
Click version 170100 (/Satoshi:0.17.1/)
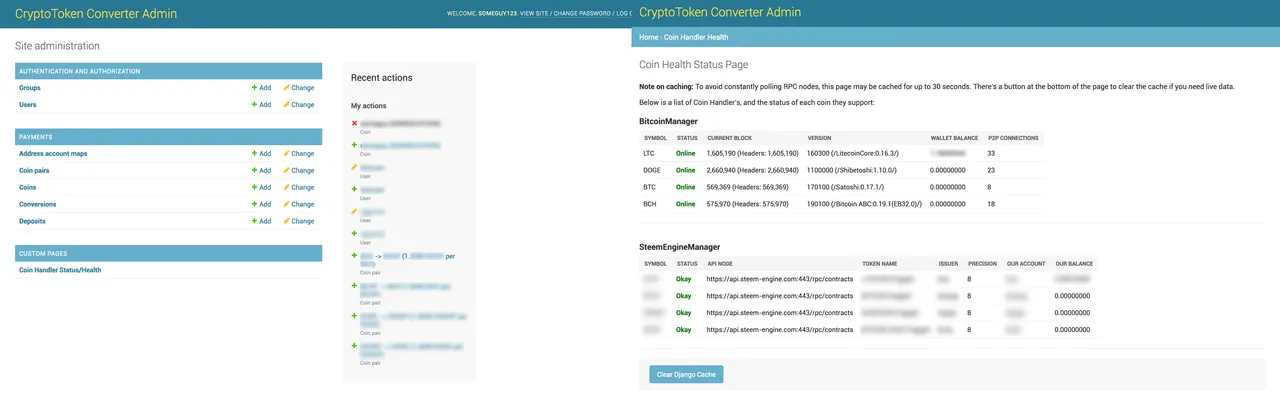[846, 187]
